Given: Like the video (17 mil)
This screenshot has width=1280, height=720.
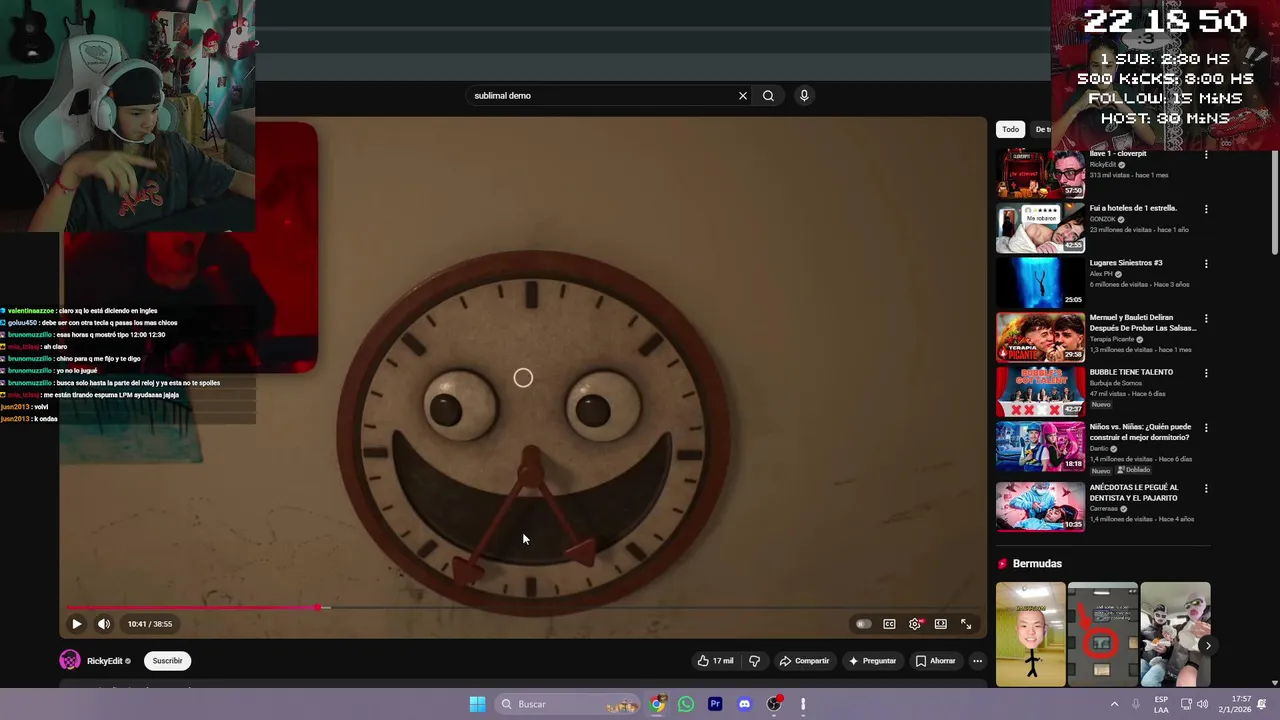Looking at the screenshot, I should [715, 661].
